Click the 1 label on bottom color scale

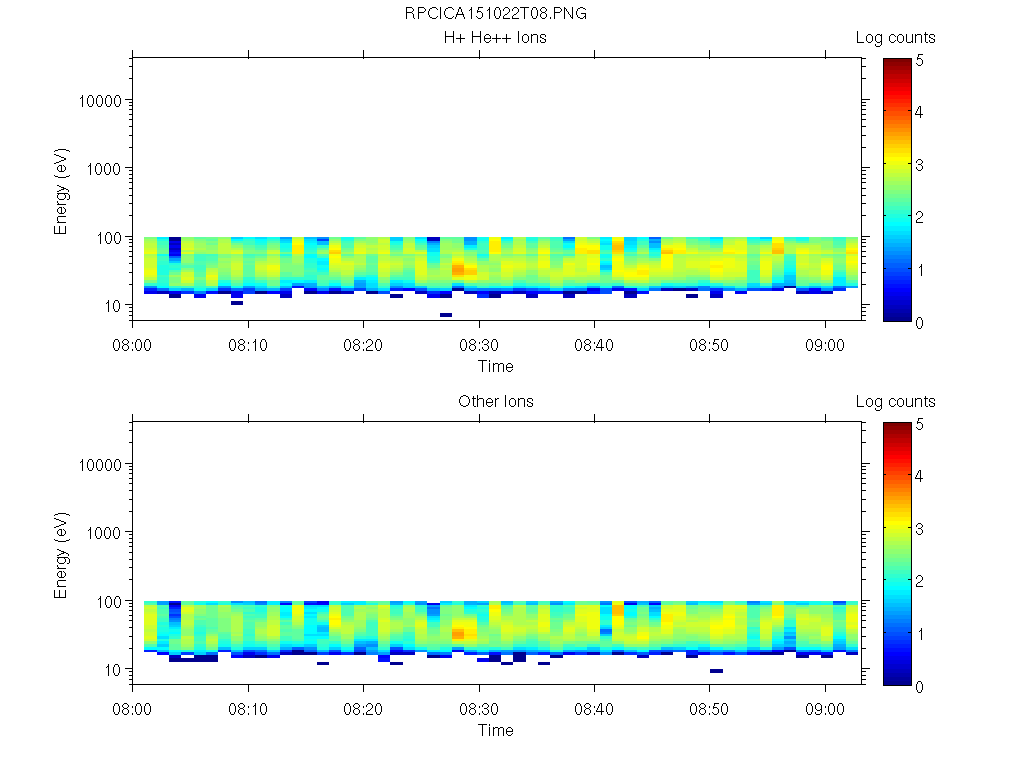(x=920, y=634)
